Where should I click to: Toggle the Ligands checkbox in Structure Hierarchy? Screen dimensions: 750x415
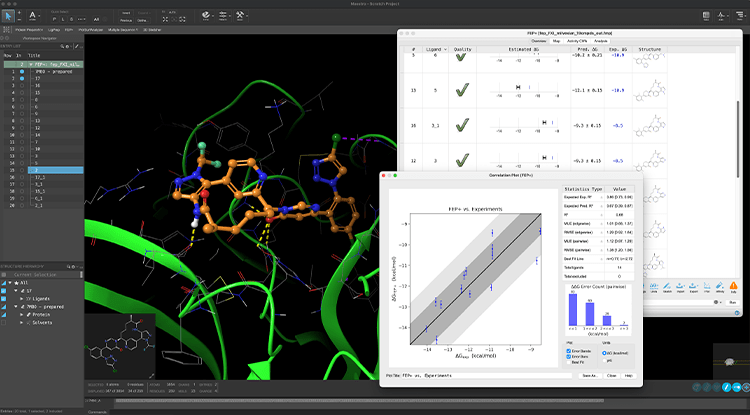point(4,299)
